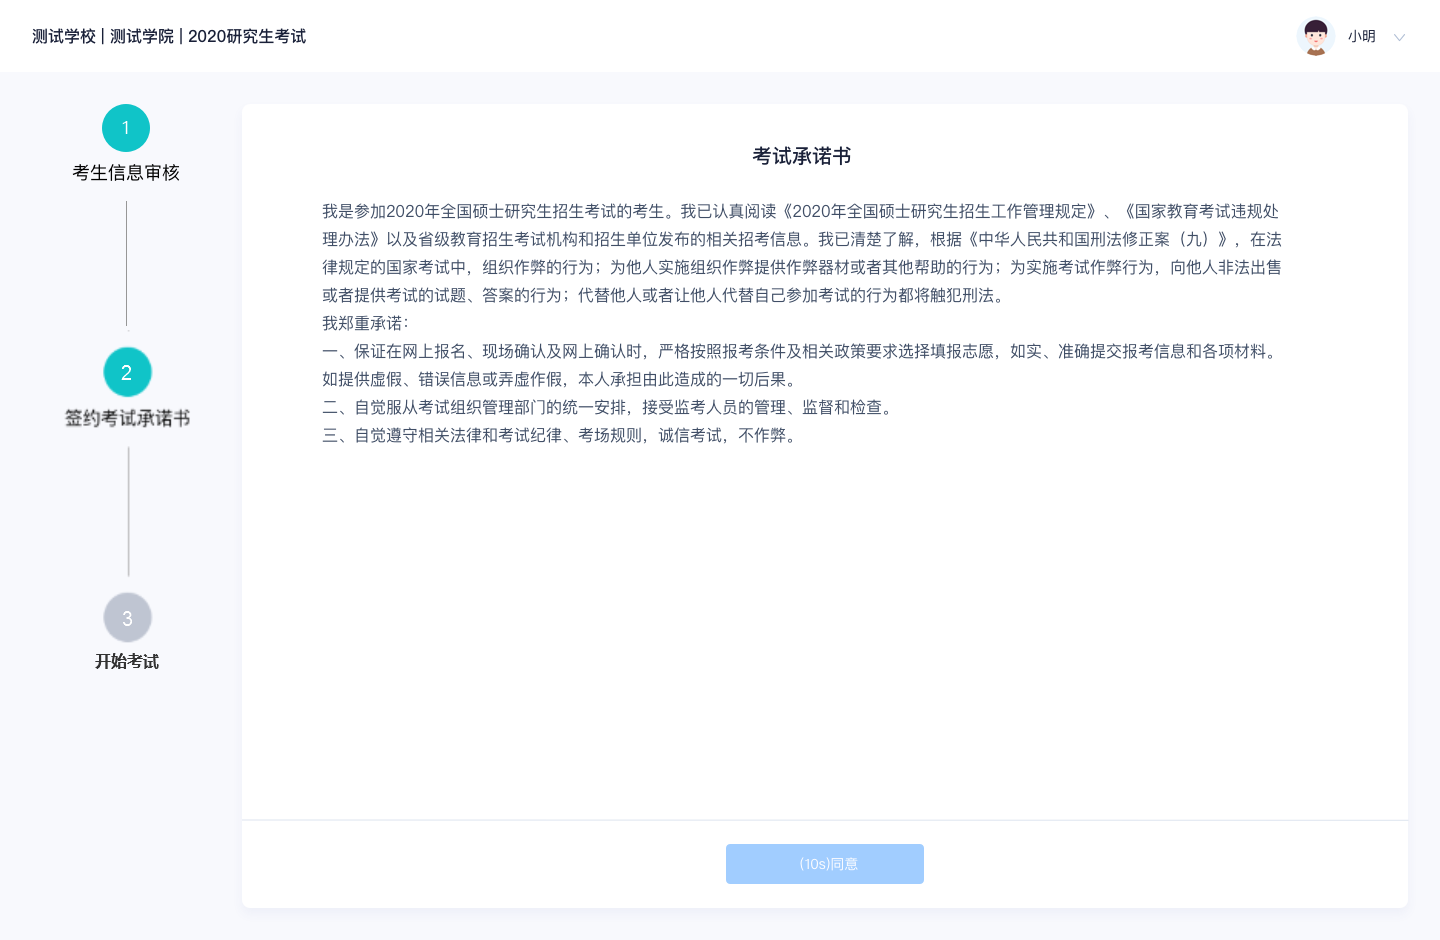Select 2020研究生考试 in the header
This screenshot has height=940, width=1440.
pyautogui.click(x=247, y=37)
